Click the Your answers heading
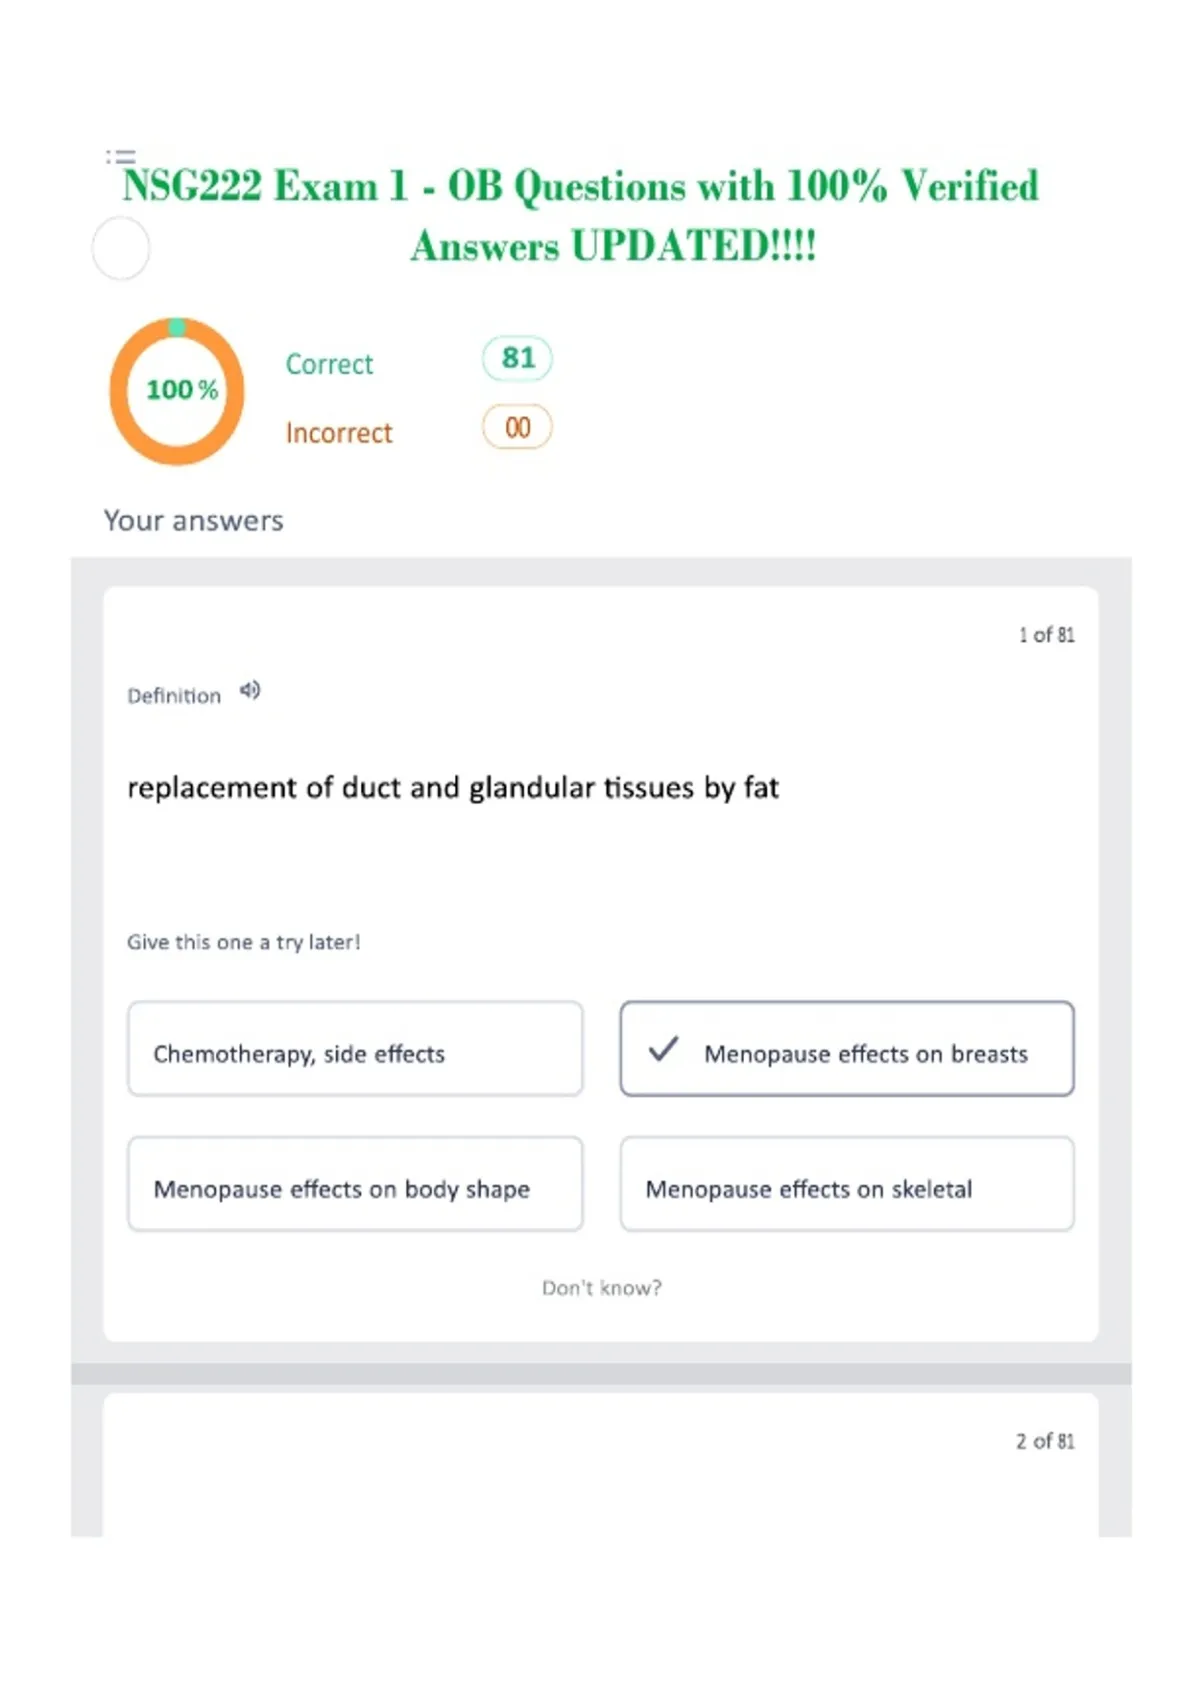The width and height of the screenshot is (1200, 1700). click(x=194, y=521)
